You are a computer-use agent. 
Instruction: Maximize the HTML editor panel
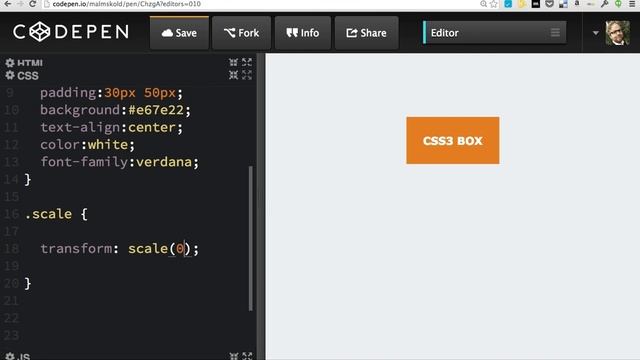(x=247, y=62)
